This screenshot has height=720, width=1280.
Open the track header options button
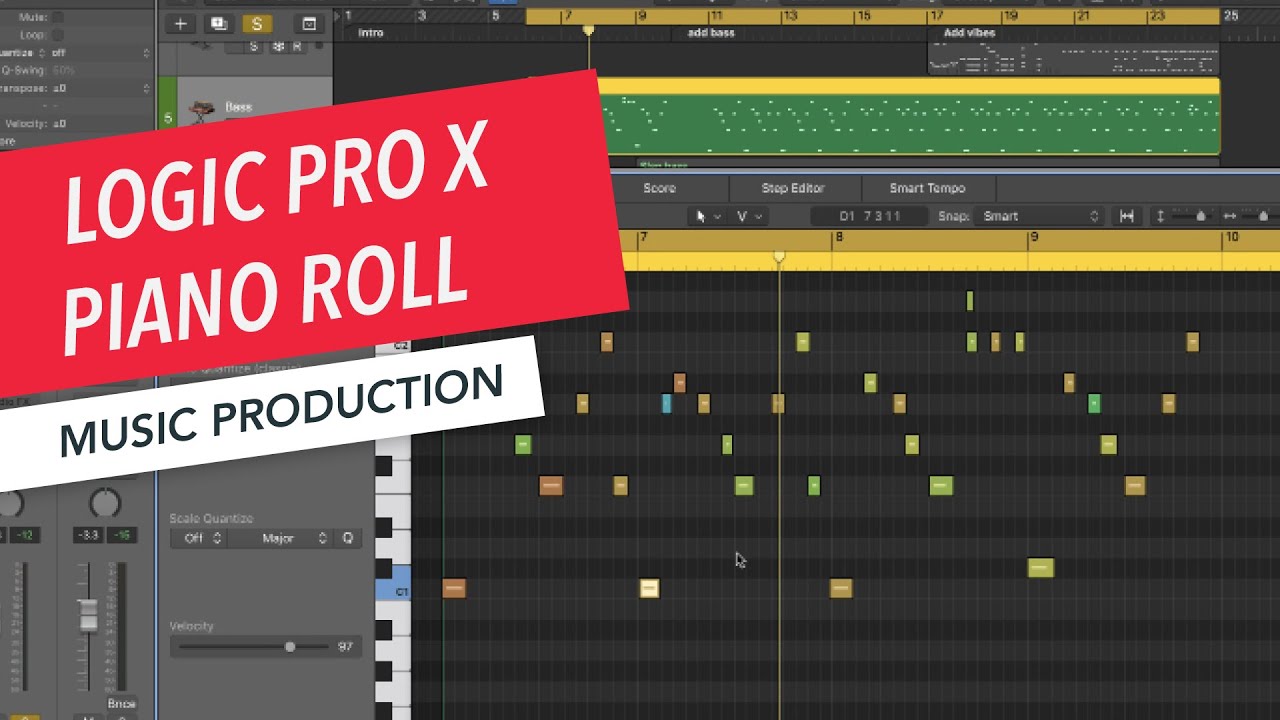[309, 24]
